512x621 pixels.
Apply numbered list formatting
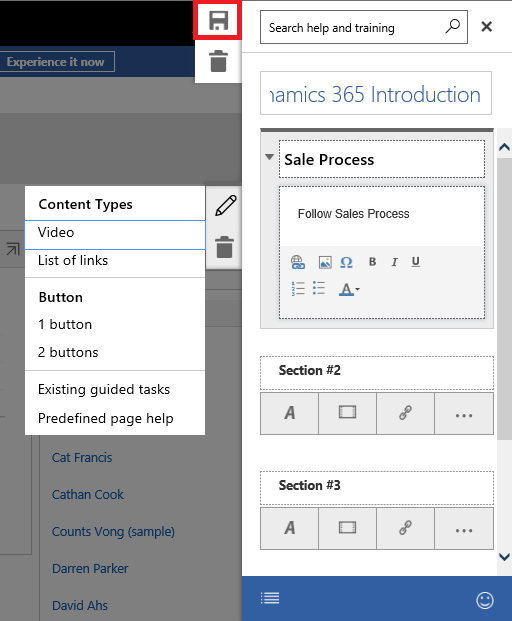point(298,289)
